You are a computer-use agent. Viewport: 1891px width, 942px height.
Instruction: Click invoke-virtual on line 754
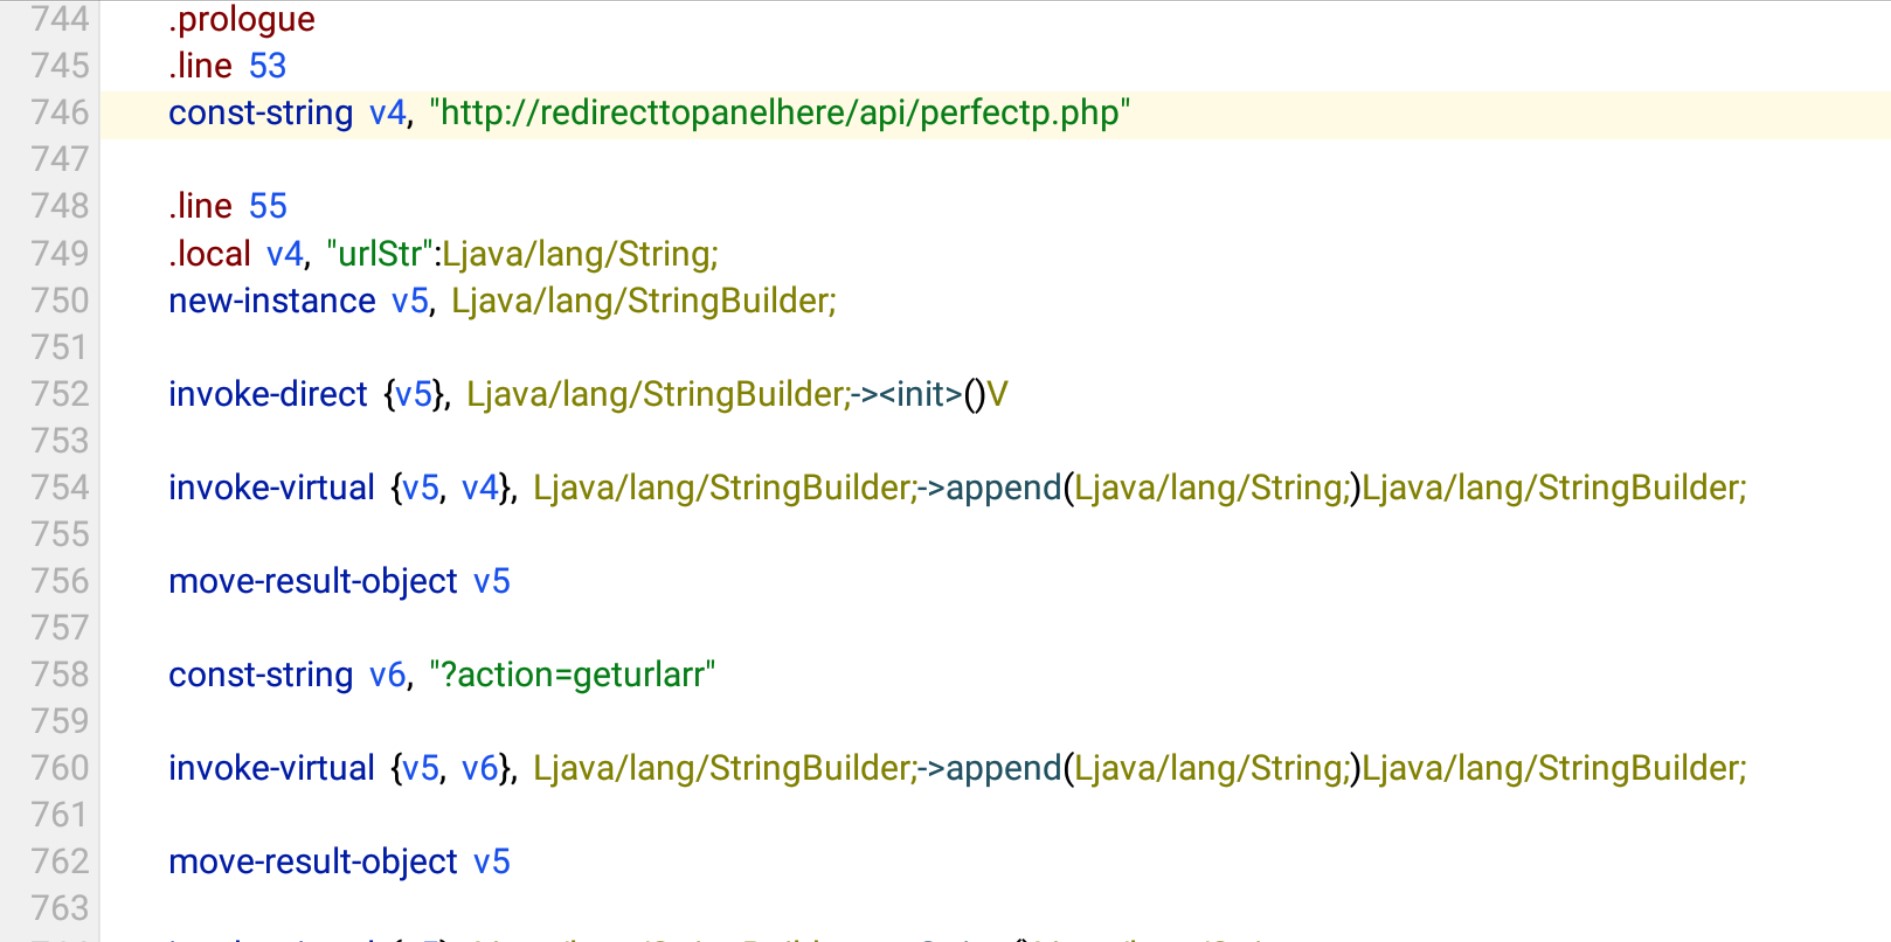(x=271, y=488)
